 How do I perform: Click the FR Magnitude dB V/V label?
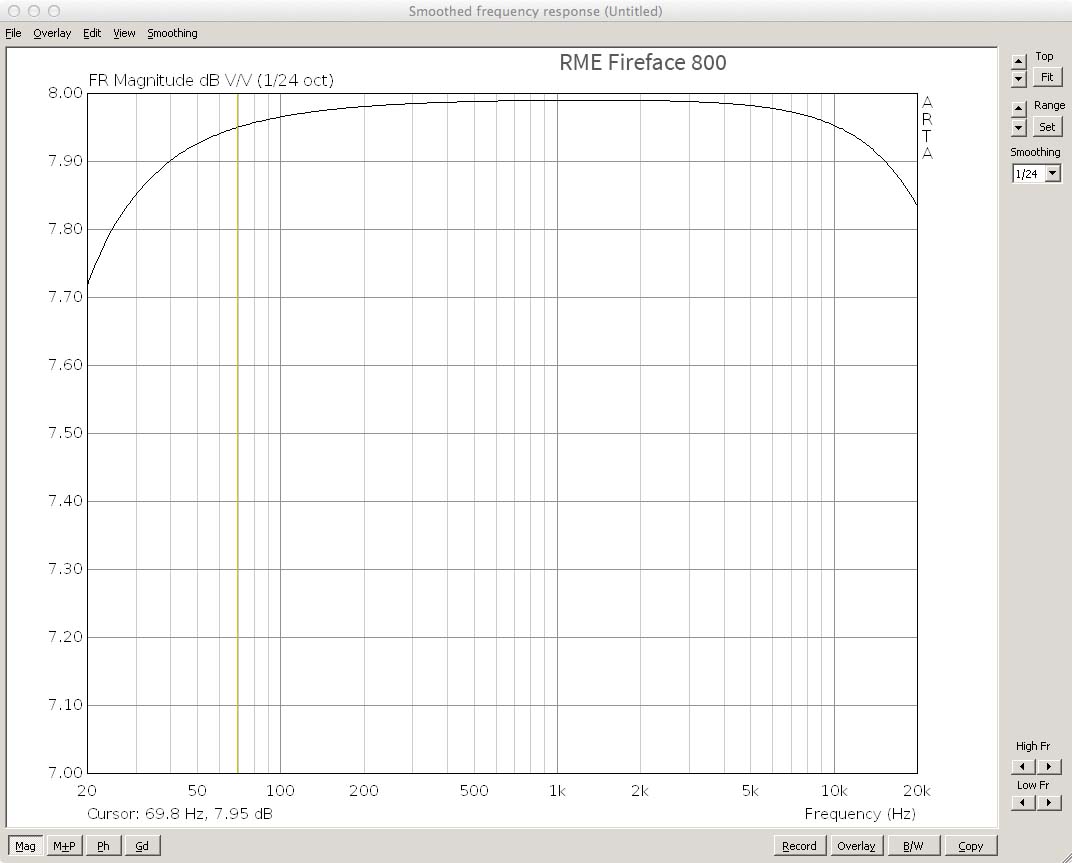[x=211, y=80]
